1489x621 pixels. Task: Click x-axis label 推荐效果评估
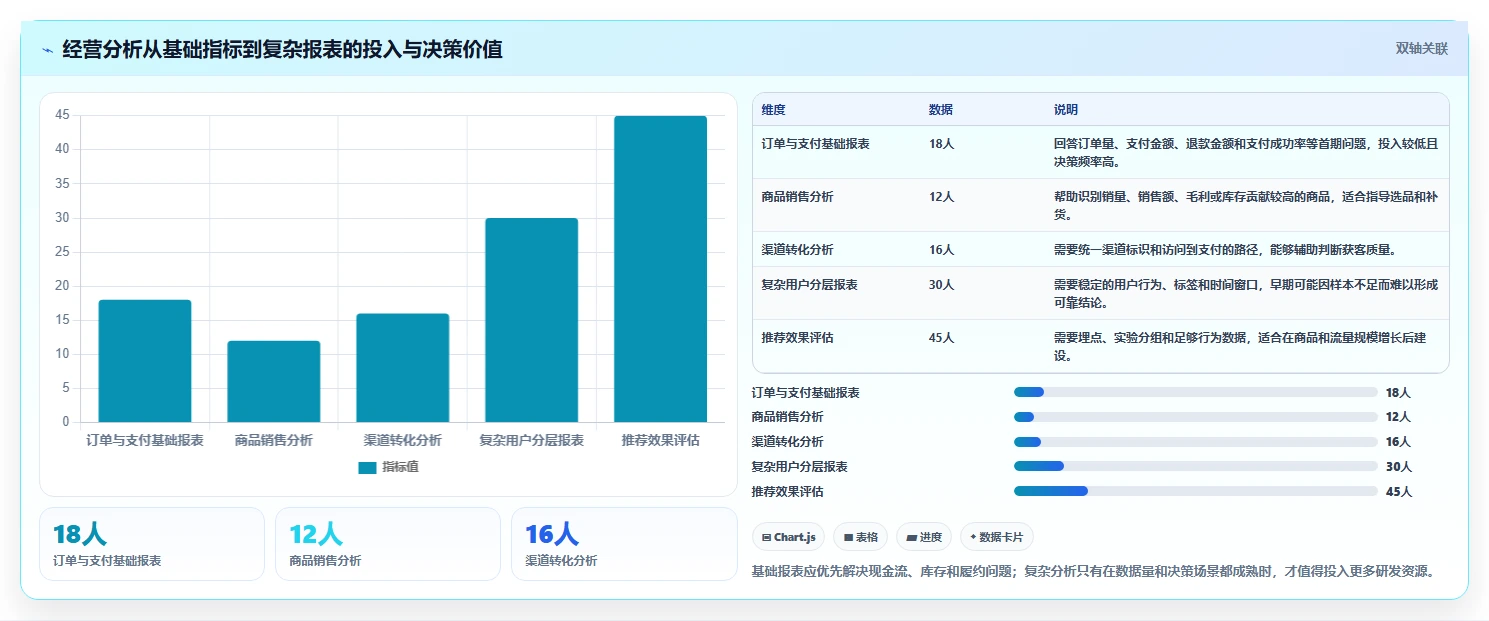click(x=661, y=440)
